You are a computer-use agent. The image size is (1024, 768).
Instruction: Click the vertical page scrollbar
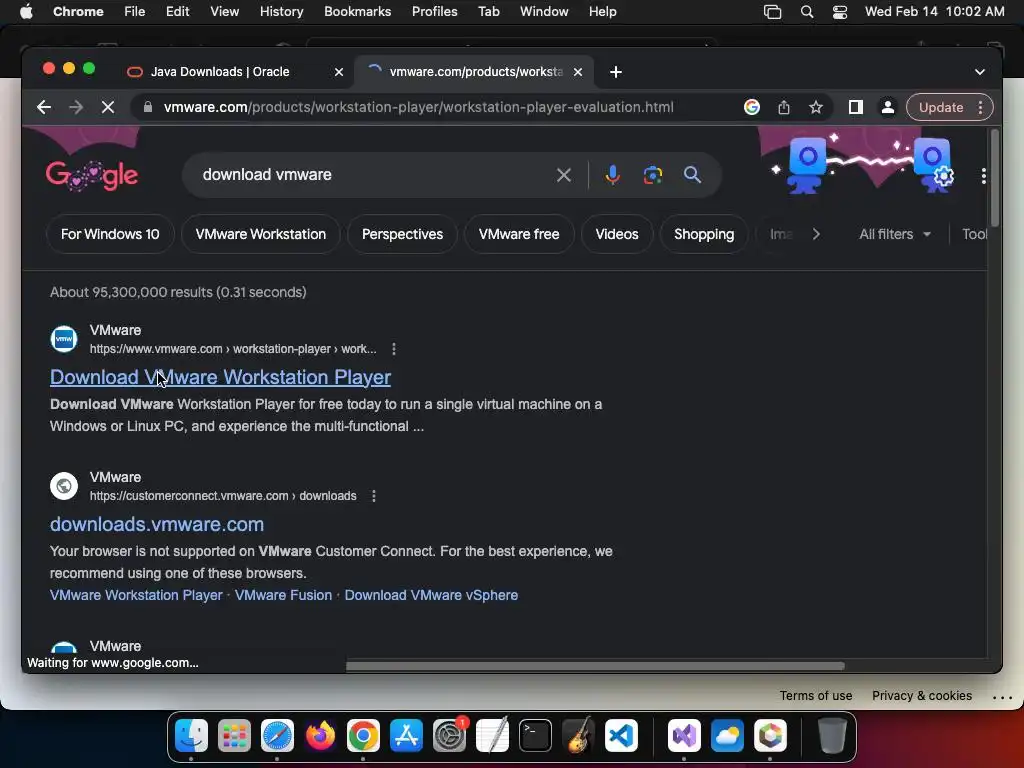click(995, 178)
